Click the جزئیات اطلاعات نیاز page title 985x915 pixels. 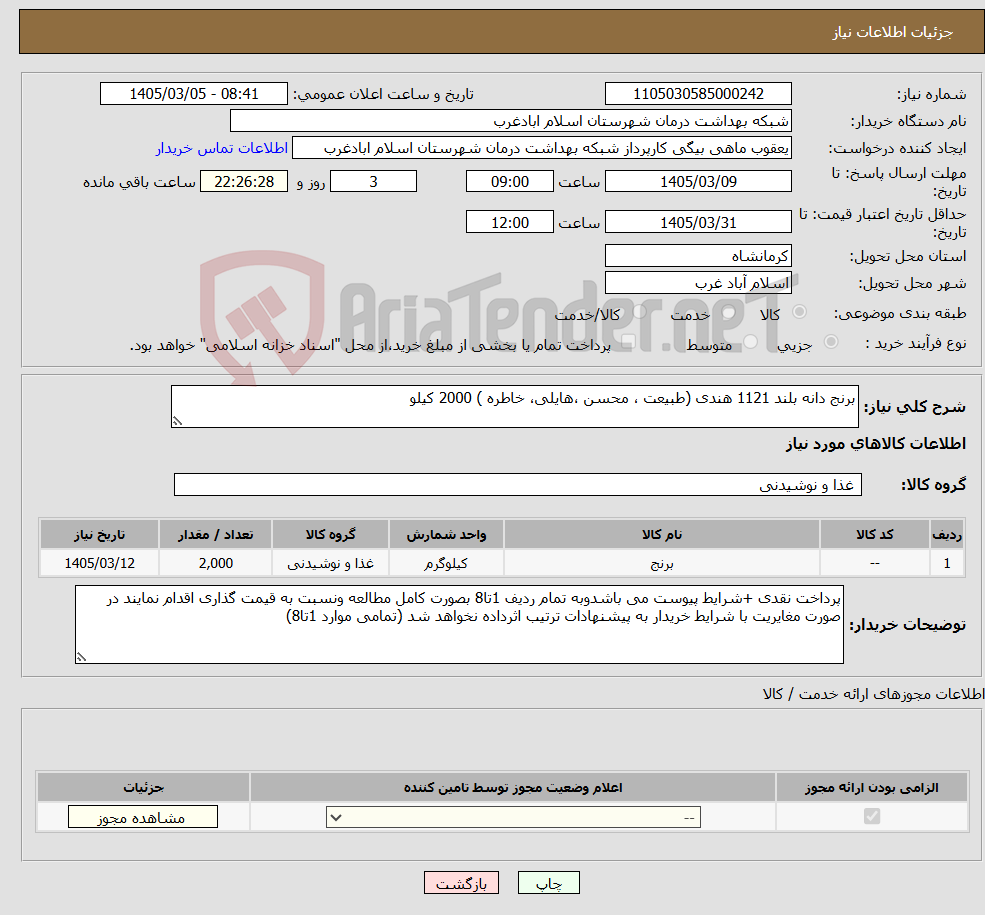point(893,32)
